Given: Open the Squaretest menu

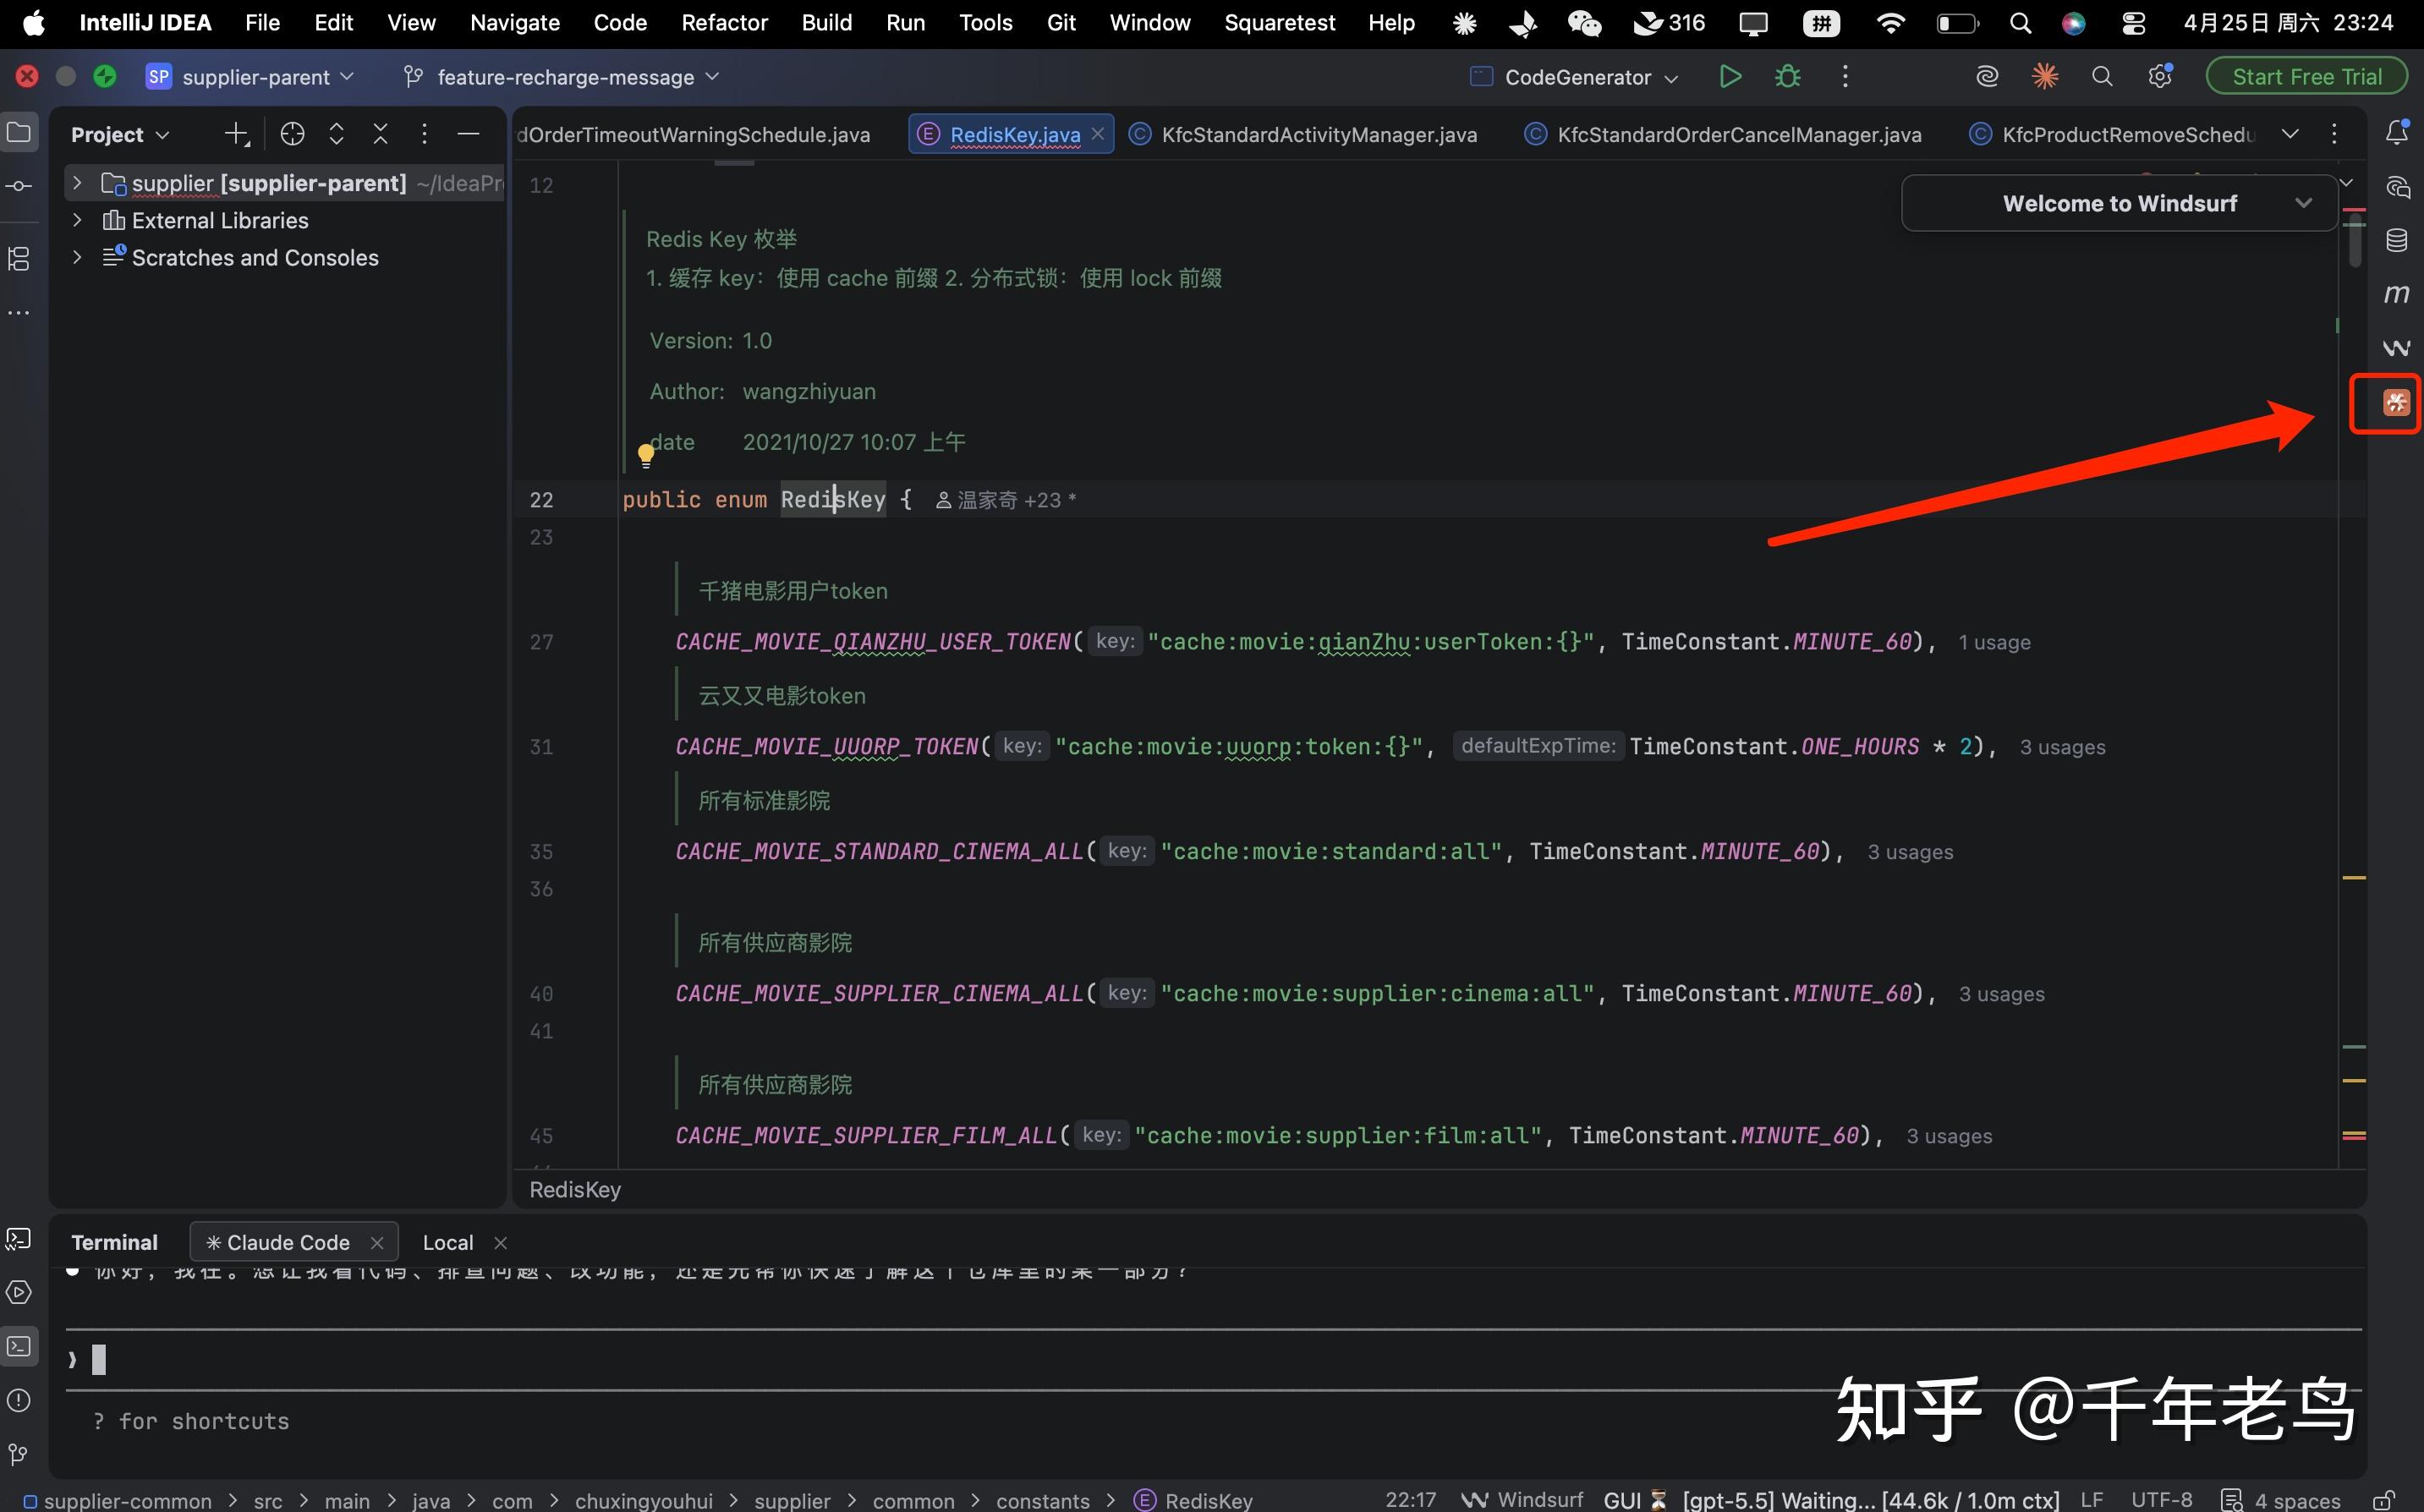Looking at the screenshot, I should [1279, 23].
